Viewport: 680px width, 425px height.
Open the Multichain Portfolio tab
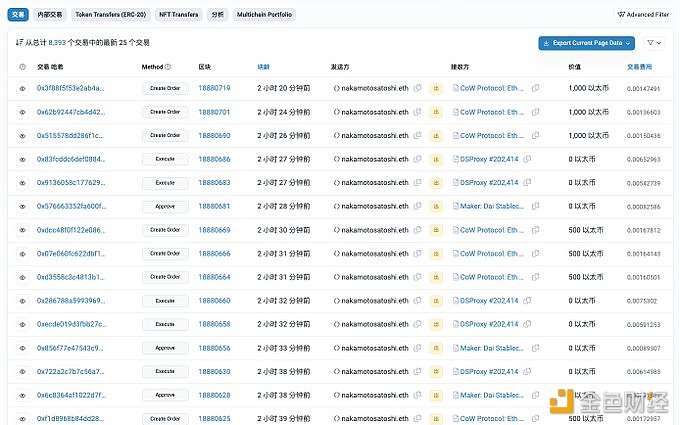[x=264, y=14]
